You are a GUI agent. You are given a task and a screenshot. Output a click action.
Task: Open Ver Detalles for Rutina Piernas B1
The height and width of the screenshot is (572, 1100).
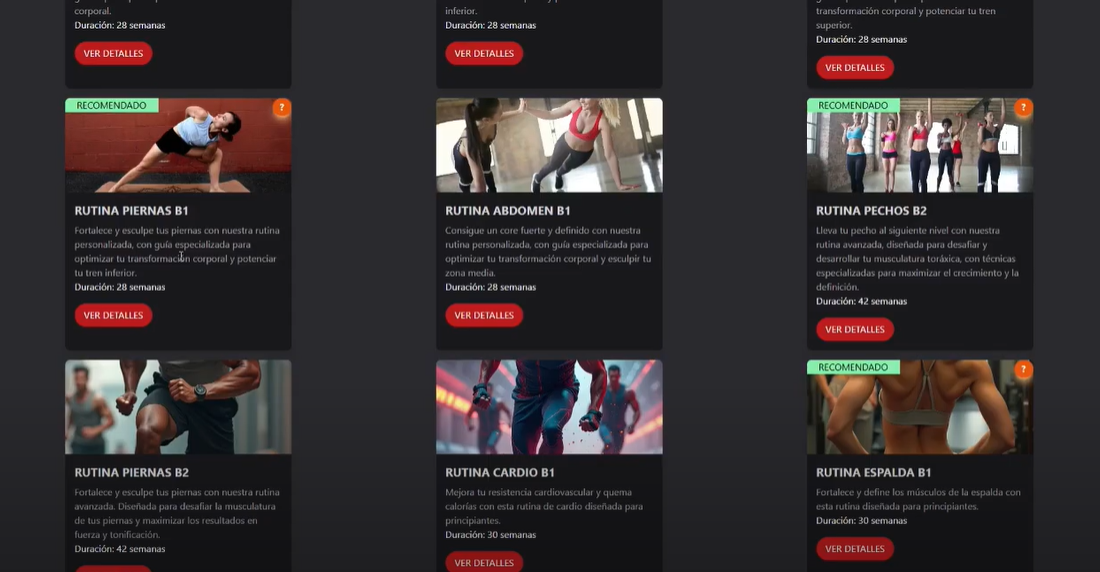coord(113,315)
